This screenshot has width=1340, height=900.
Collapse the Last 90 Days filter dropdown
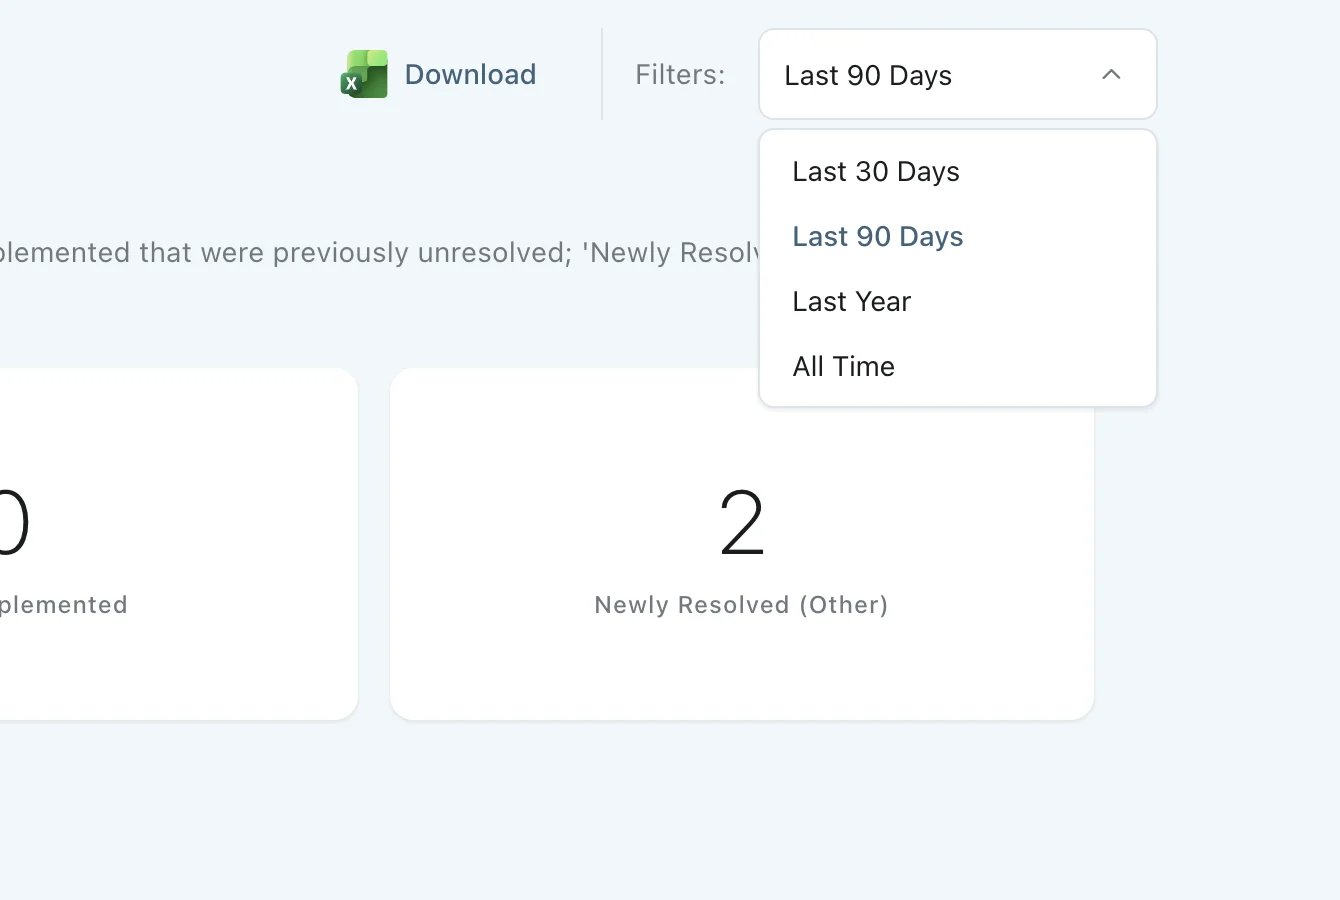click(x=958, y=74)
